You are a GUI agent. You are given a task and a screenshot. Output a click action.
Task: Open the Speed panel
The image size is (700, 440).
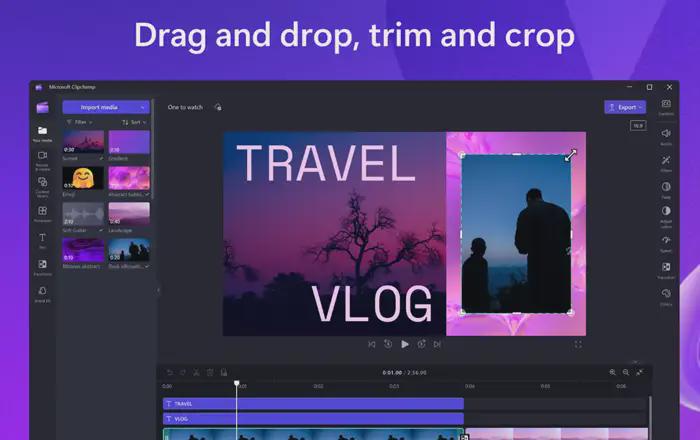[x=666, y=241]
